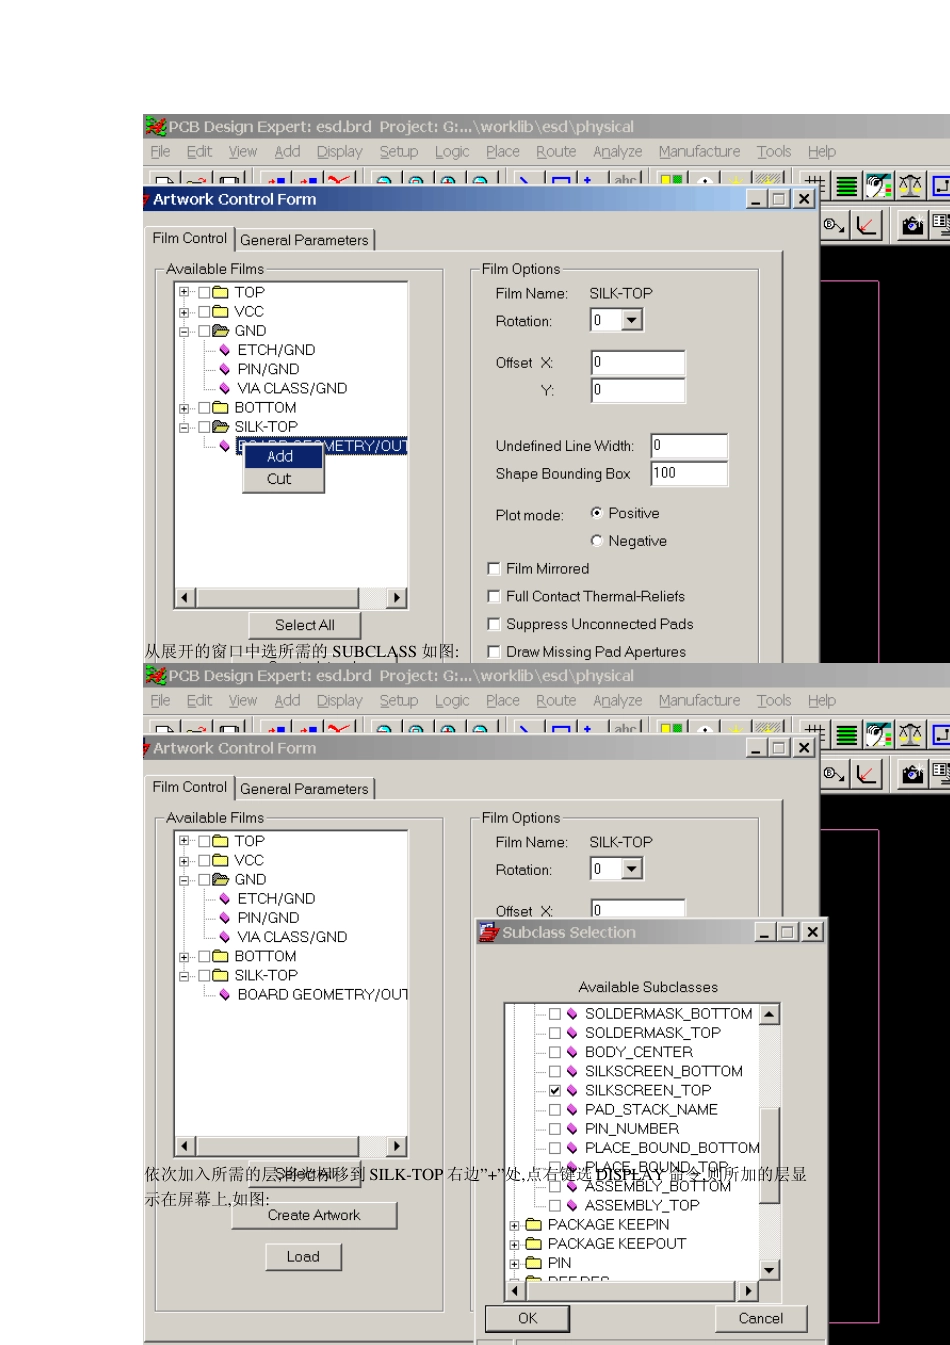
Task: Click the purple diamond icon beside SILKSCREEN_TOP
Action: pyautogui.click(x=572, y=1091)
